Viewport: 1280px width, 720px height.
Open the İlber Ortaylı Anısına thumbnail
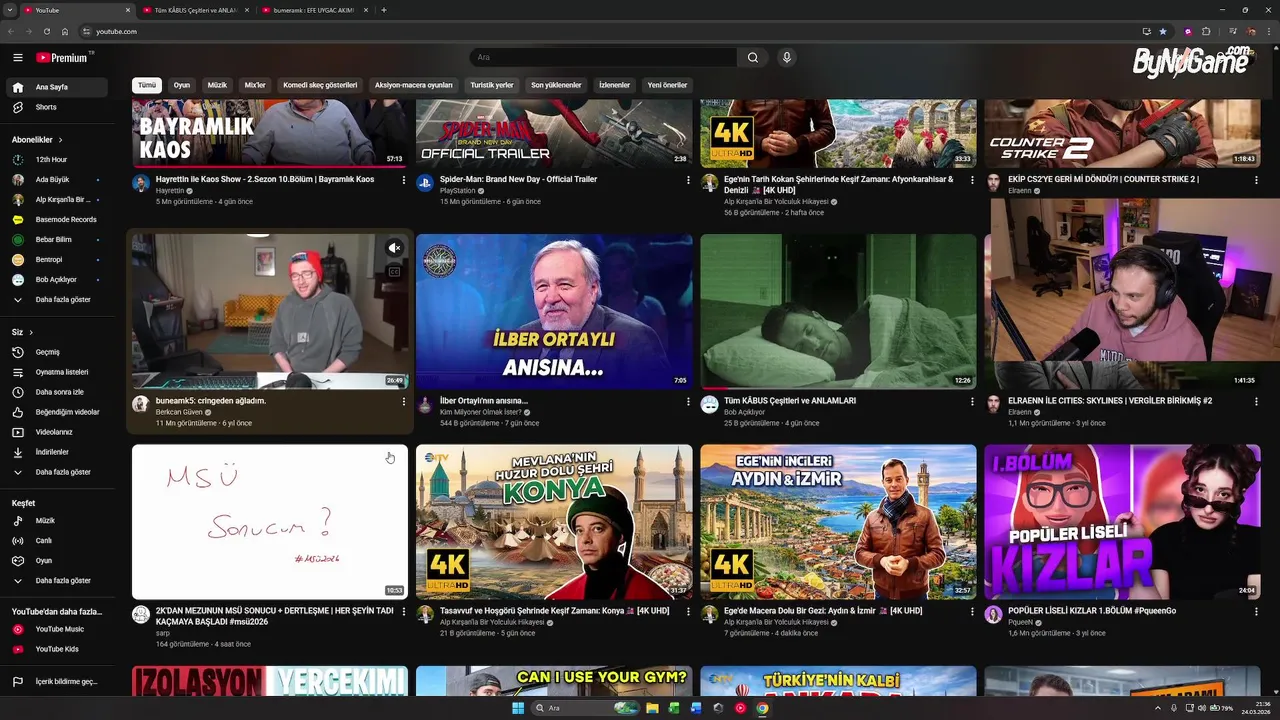pos(554,312)
